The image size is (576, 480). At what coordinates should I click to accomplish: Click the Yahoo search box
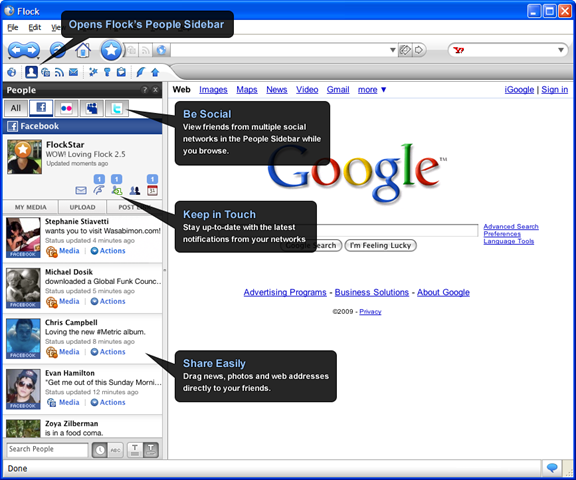click(509, 50)
